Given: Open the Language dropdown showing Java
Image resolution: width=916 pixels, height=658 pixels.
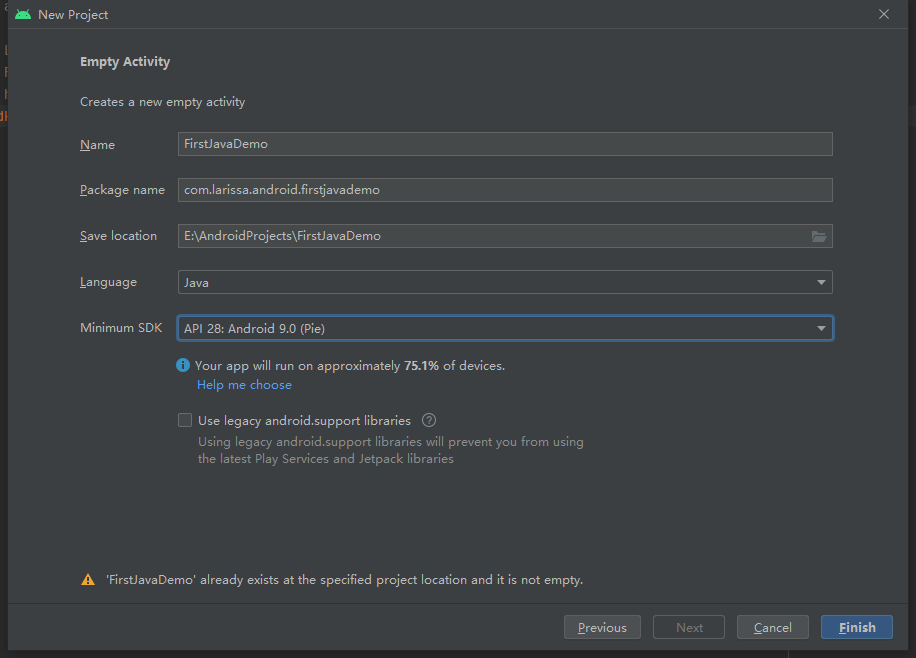Looking at the screenshot, I should point(505,282).
